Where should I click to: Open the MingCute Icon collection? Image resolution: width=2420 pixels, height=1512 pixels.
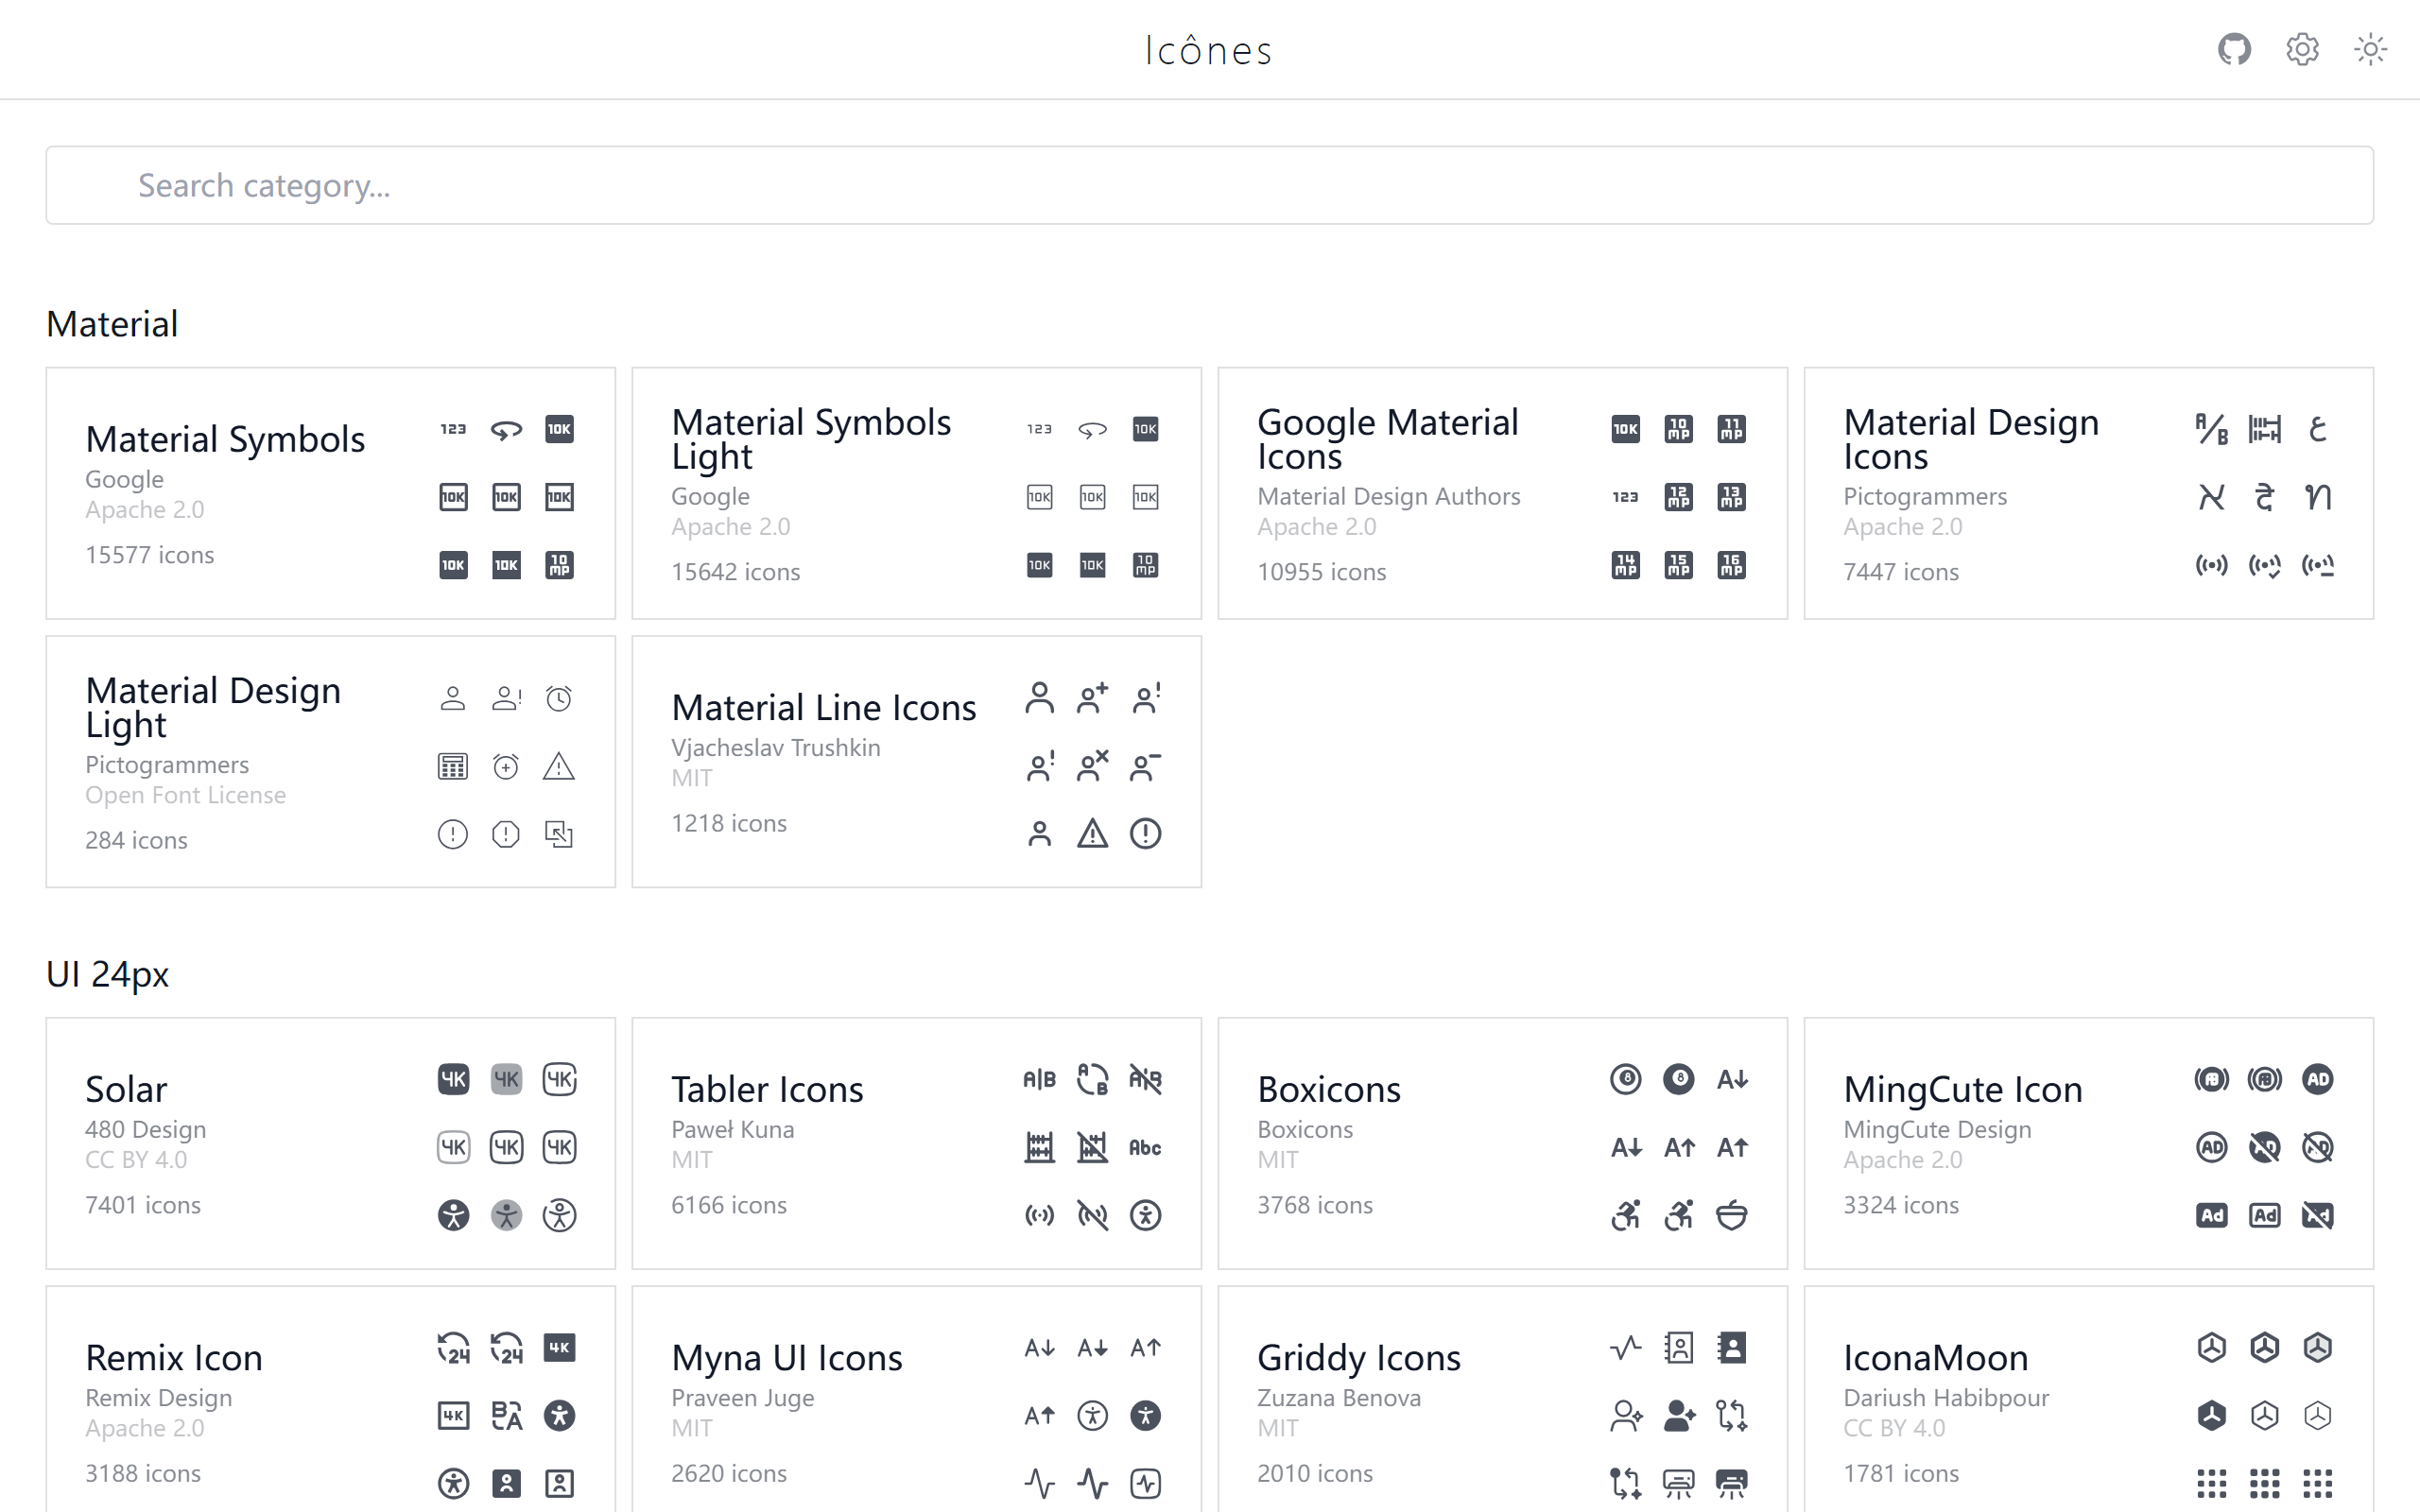[x=2088, y=1143]
